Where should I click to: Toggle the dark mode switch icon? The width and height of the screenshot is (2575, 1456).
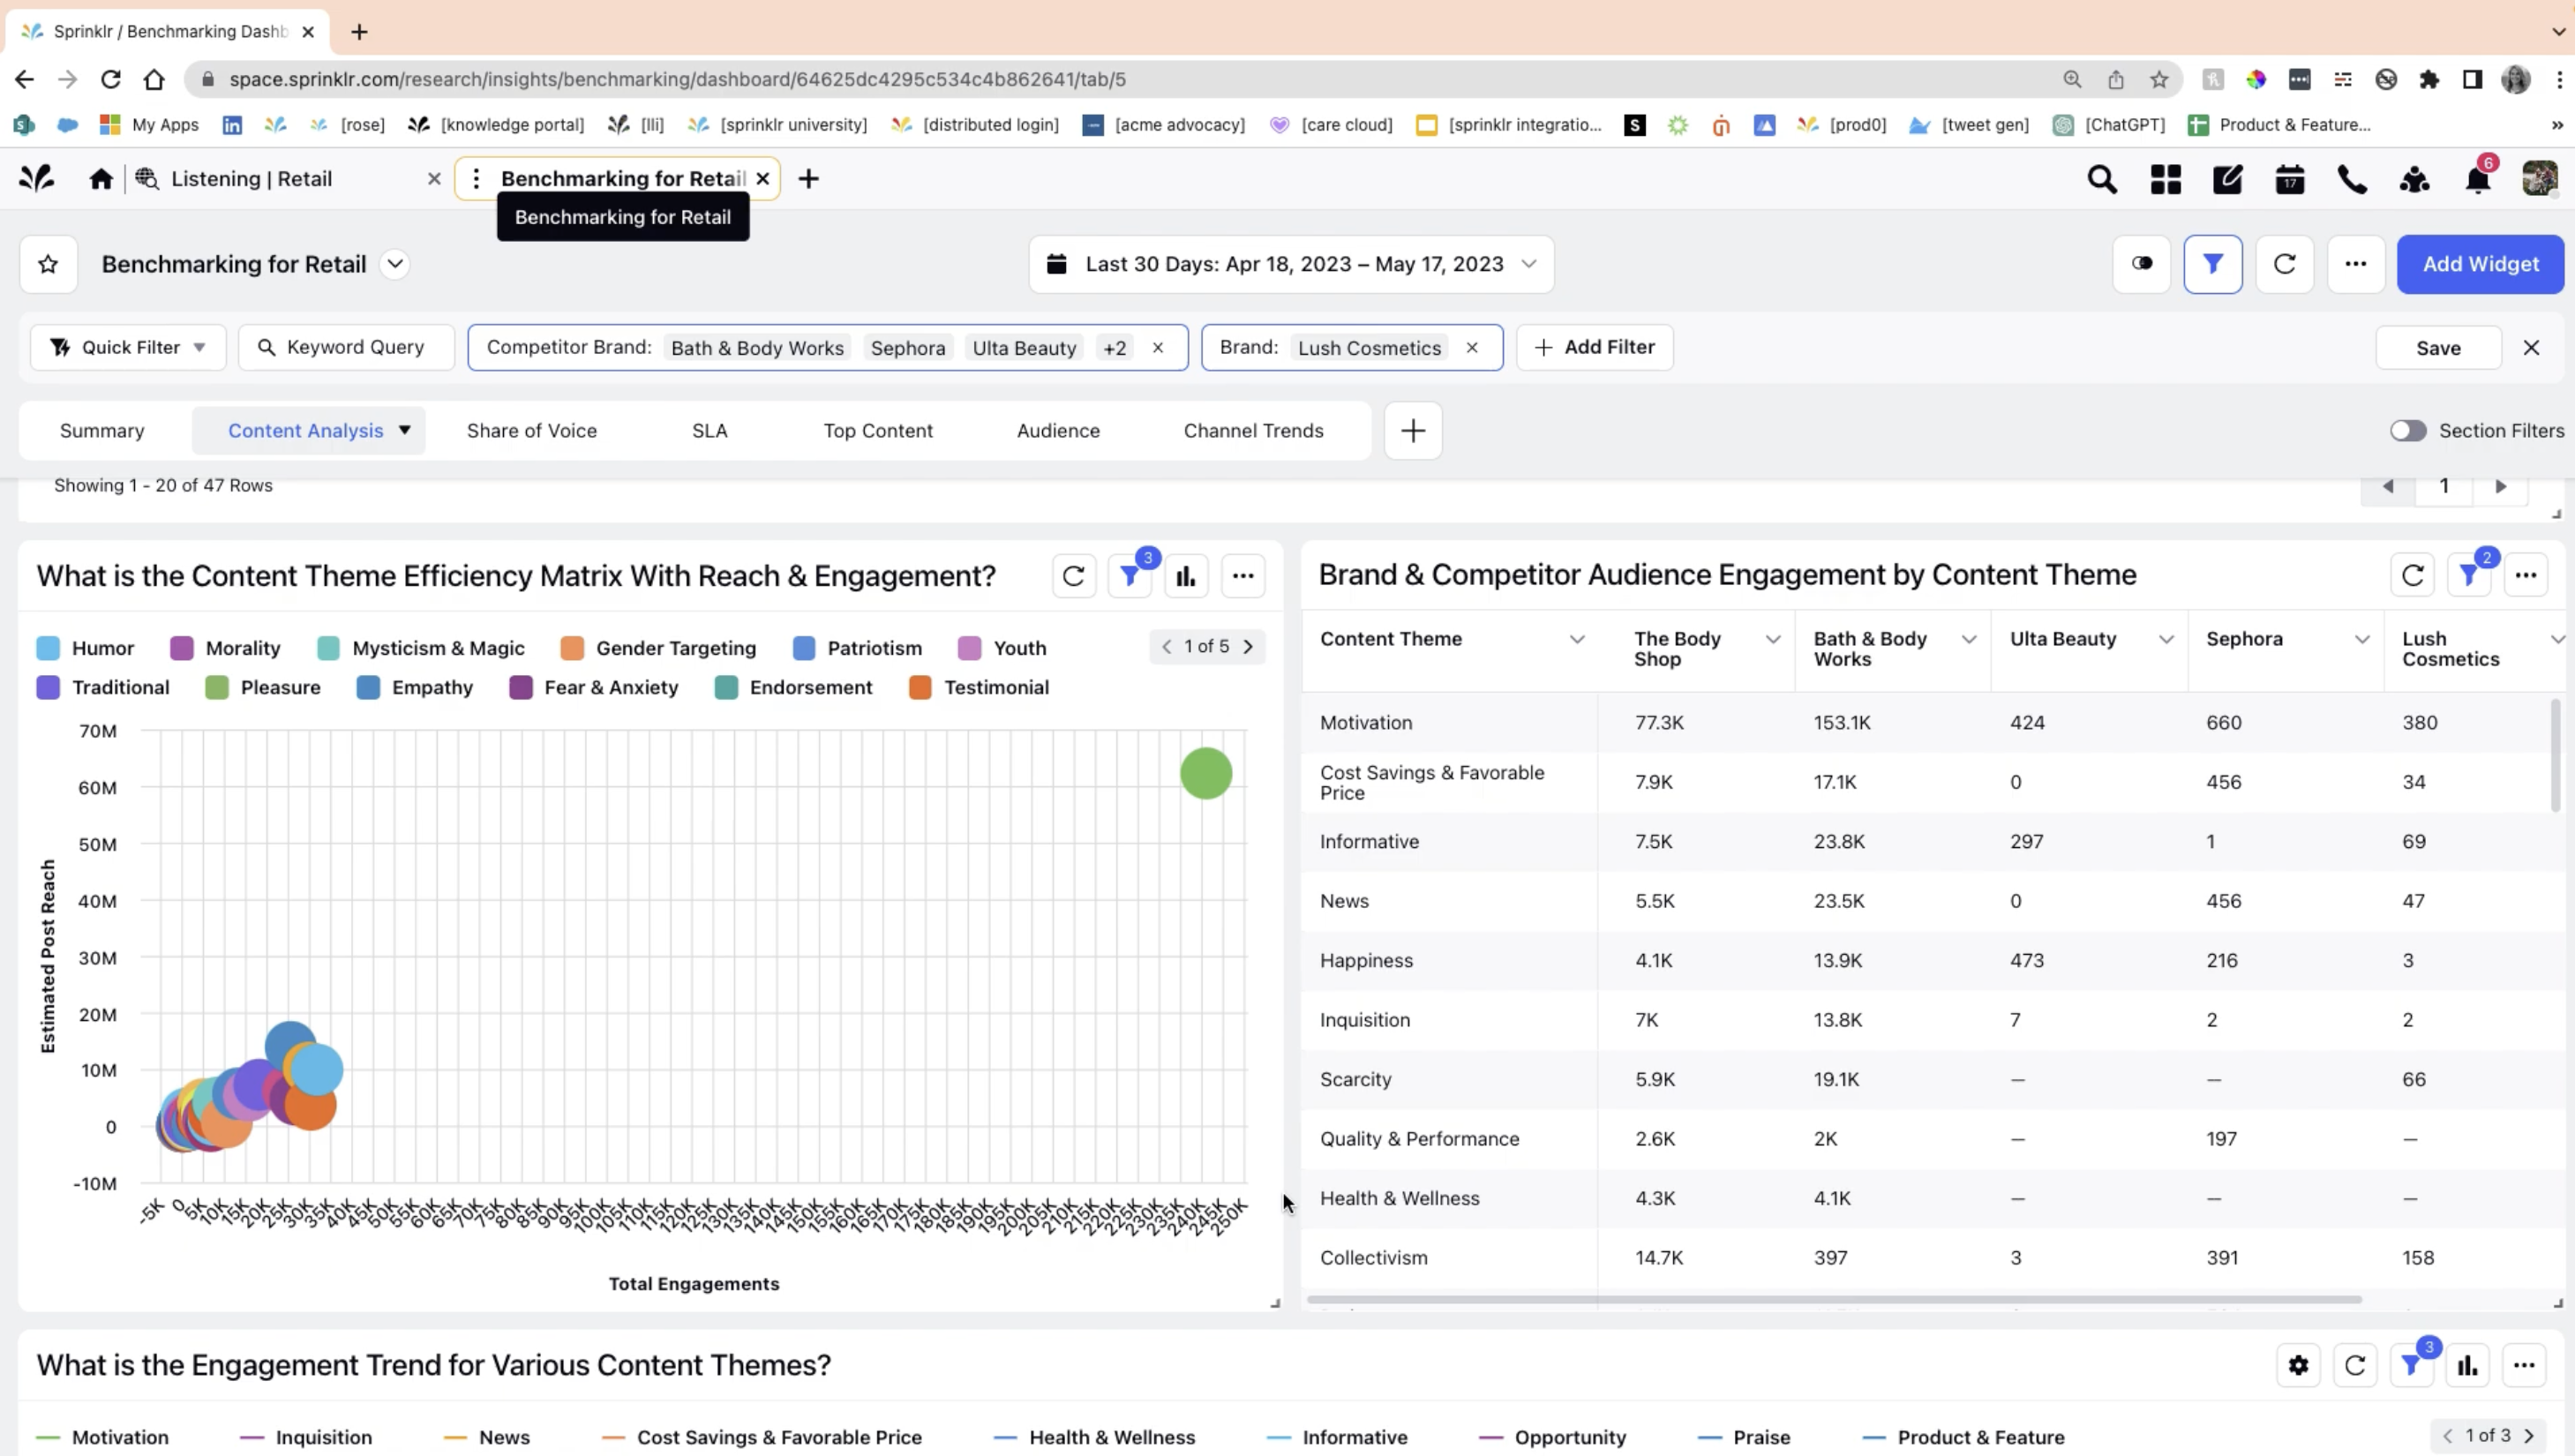[x=2141, y=264]
